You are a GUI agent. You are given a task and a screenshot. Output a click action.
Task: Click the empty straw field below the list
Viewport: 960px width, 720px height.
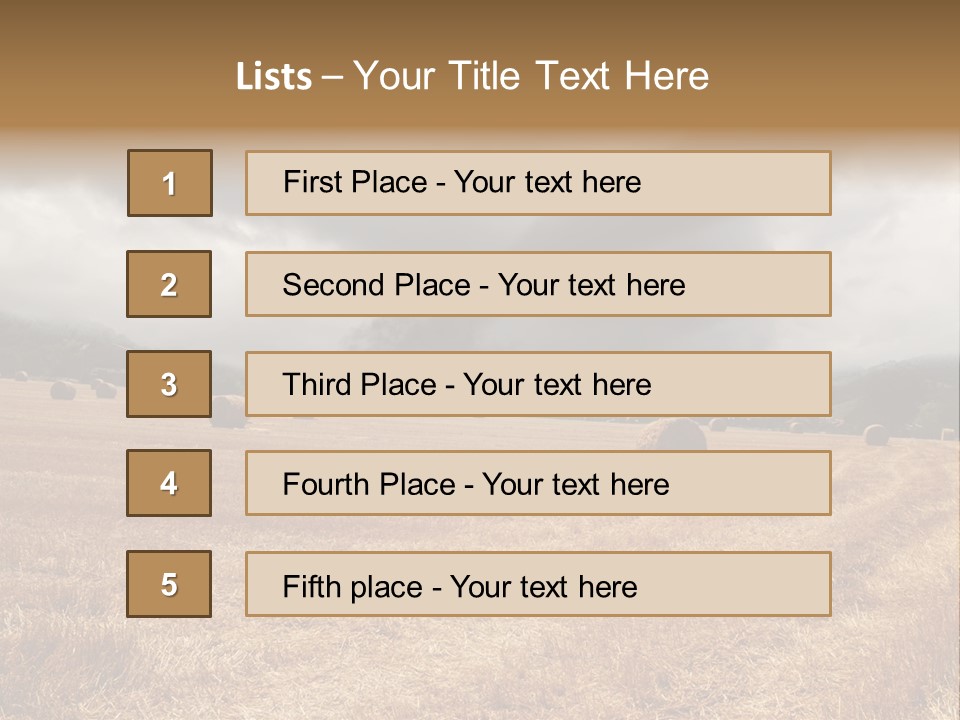tap(480, 670)
